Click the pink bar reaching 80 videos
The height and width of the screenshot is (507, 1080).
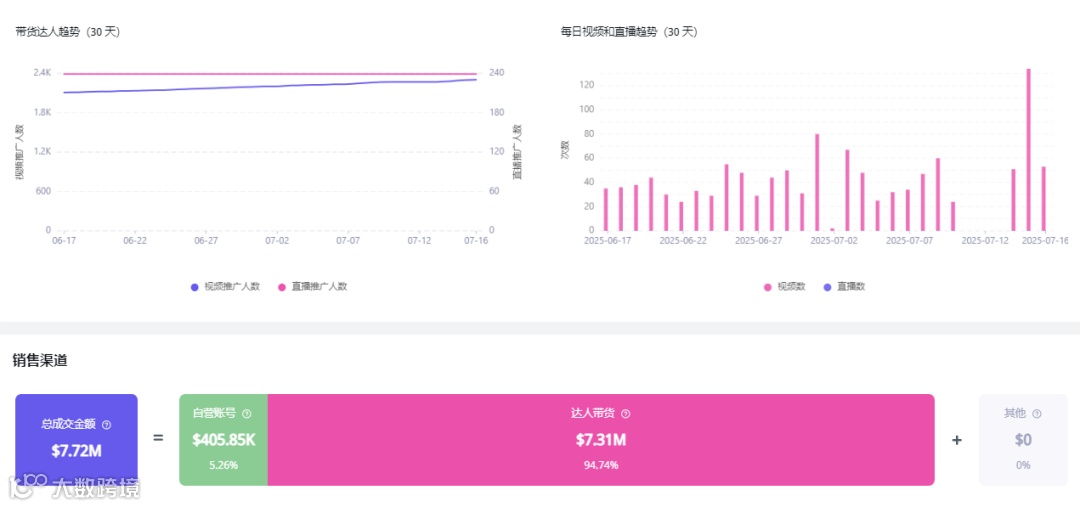[817, 182]
